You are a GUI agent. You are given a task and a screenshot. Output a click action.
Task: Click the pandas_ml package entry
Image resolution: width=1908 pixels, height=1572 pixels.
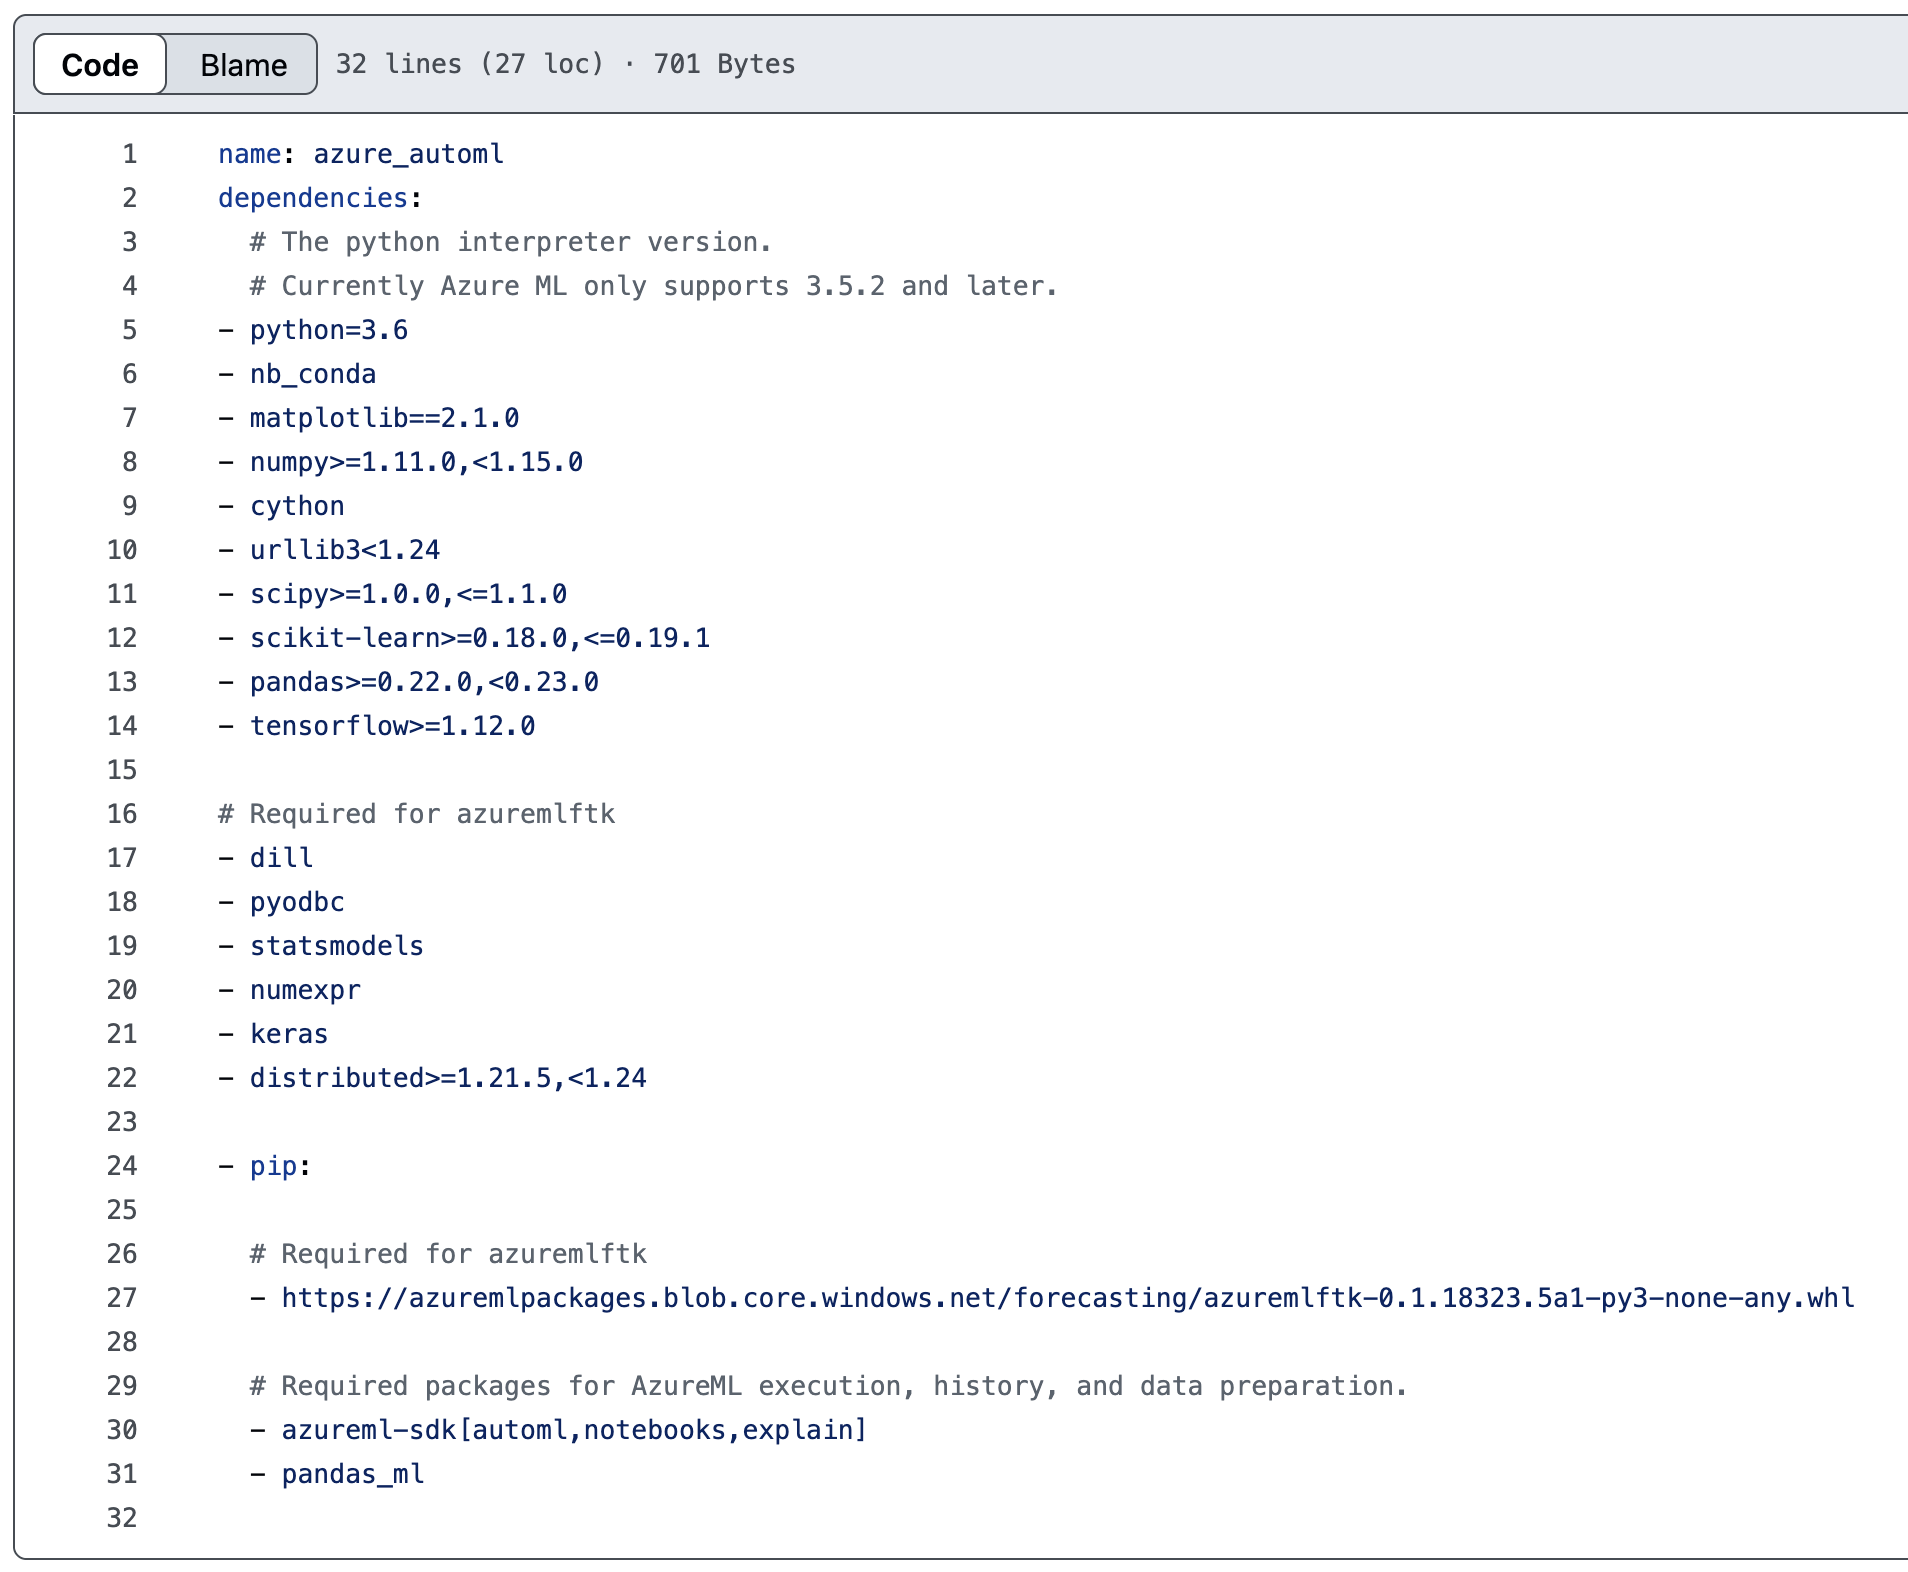353,1474
